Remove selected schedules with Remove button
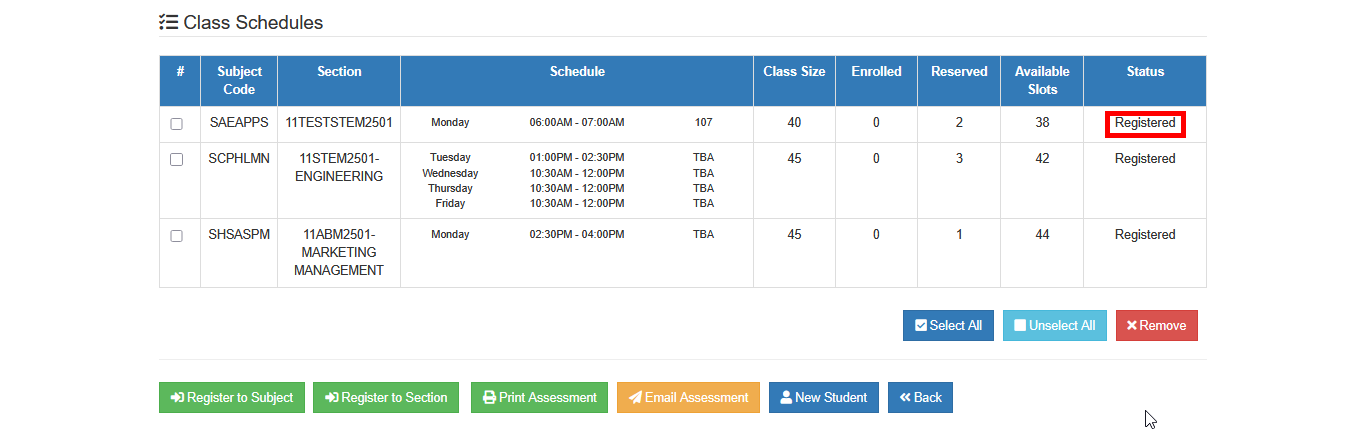Image resolution: width=1358 pixels, height=435 pixels. (1157, 325)
